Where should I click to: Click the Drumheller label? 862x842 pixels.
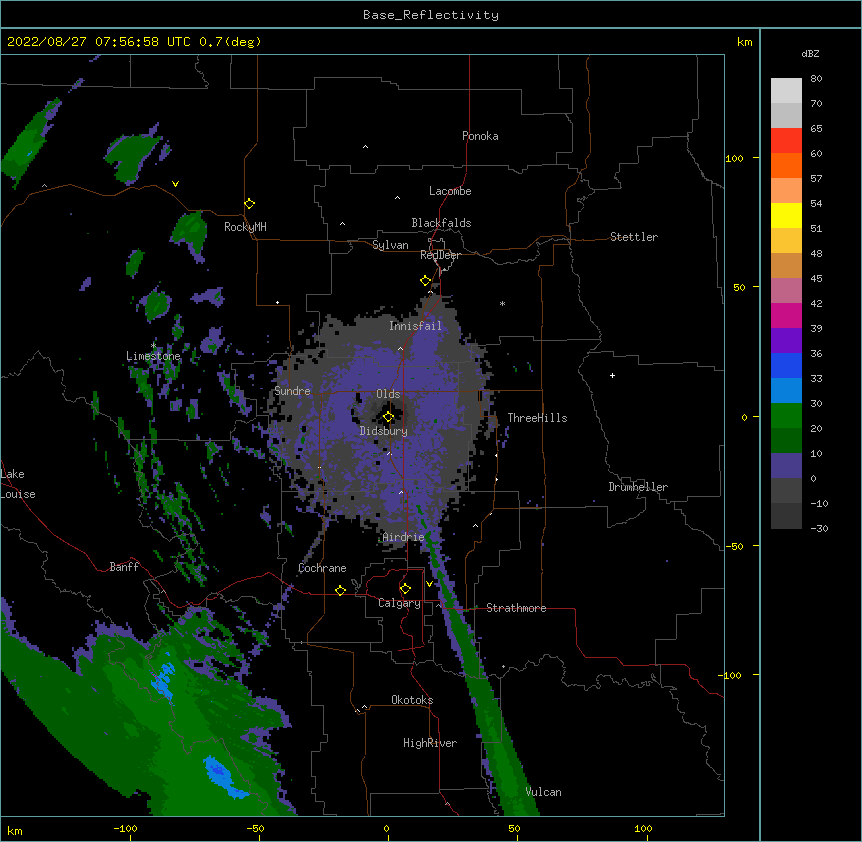(638, 487)
